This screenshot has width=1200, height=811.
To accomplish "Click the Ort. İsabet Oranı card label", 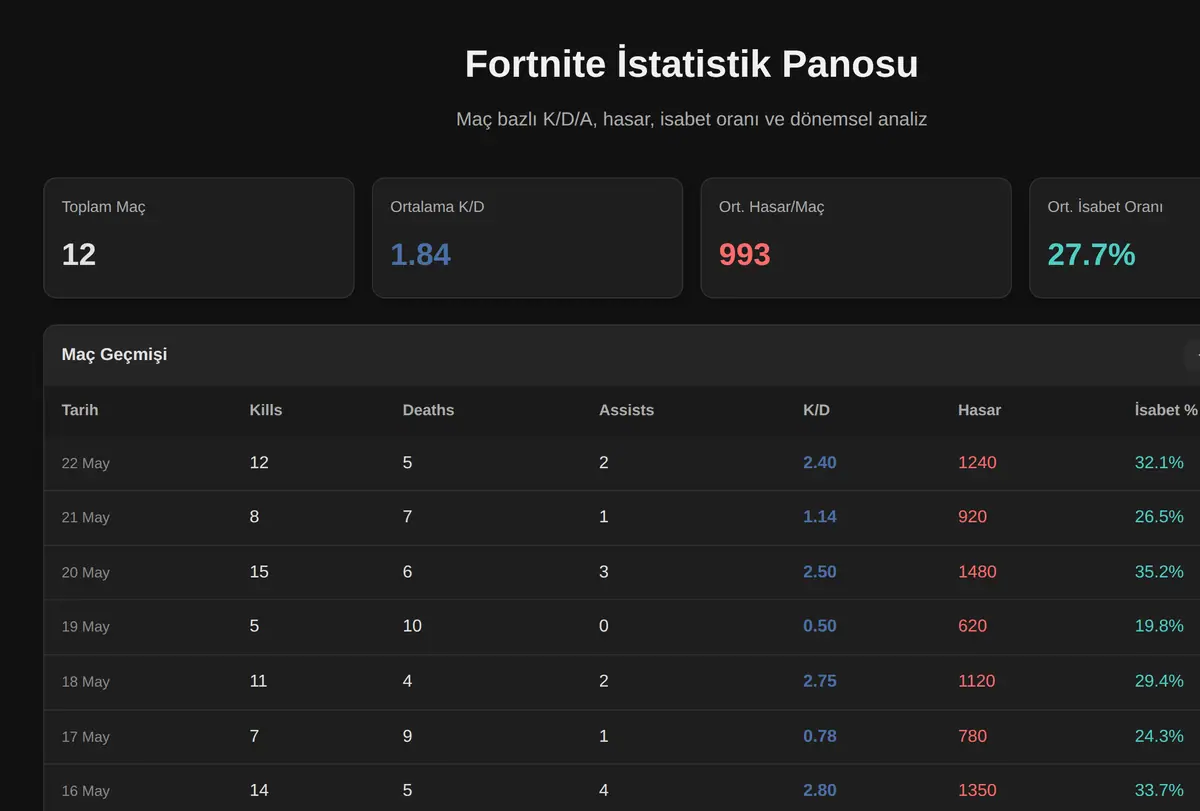I will coord(1105,207).
